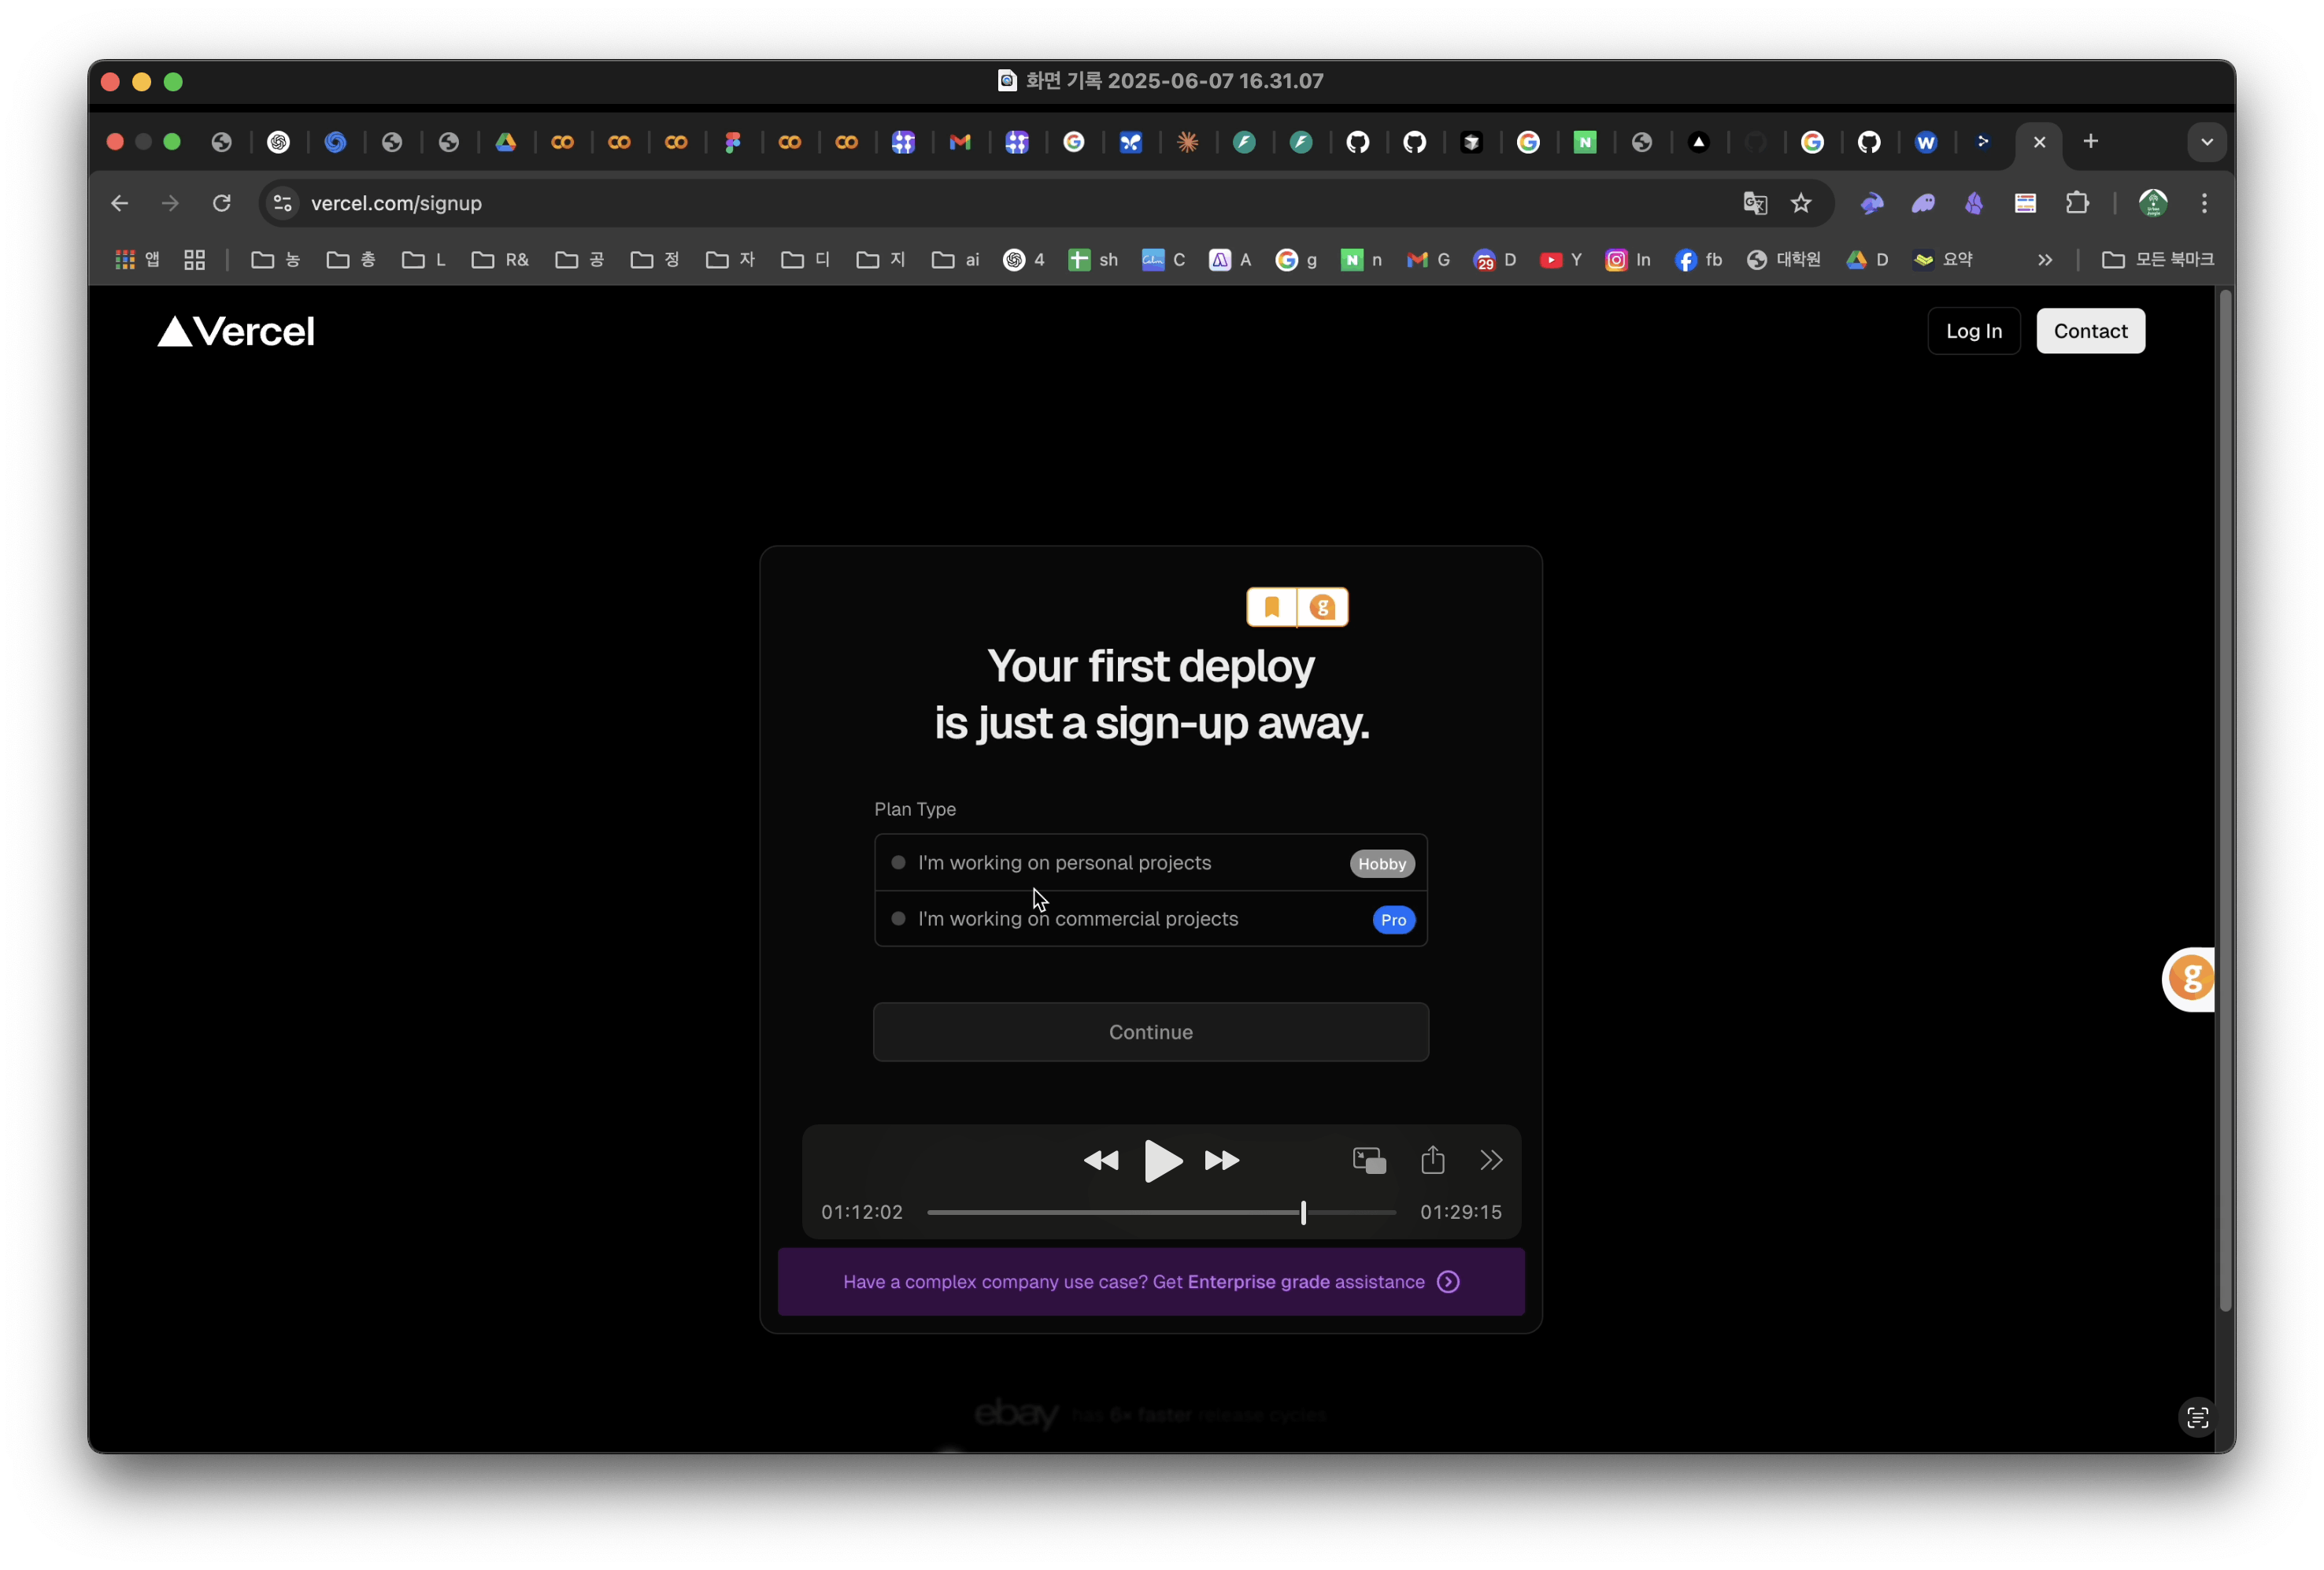Open the YouTube bookmark labeled Y
The height and width of the screenshot is (1570, 2324).
tap(1561, 260)
